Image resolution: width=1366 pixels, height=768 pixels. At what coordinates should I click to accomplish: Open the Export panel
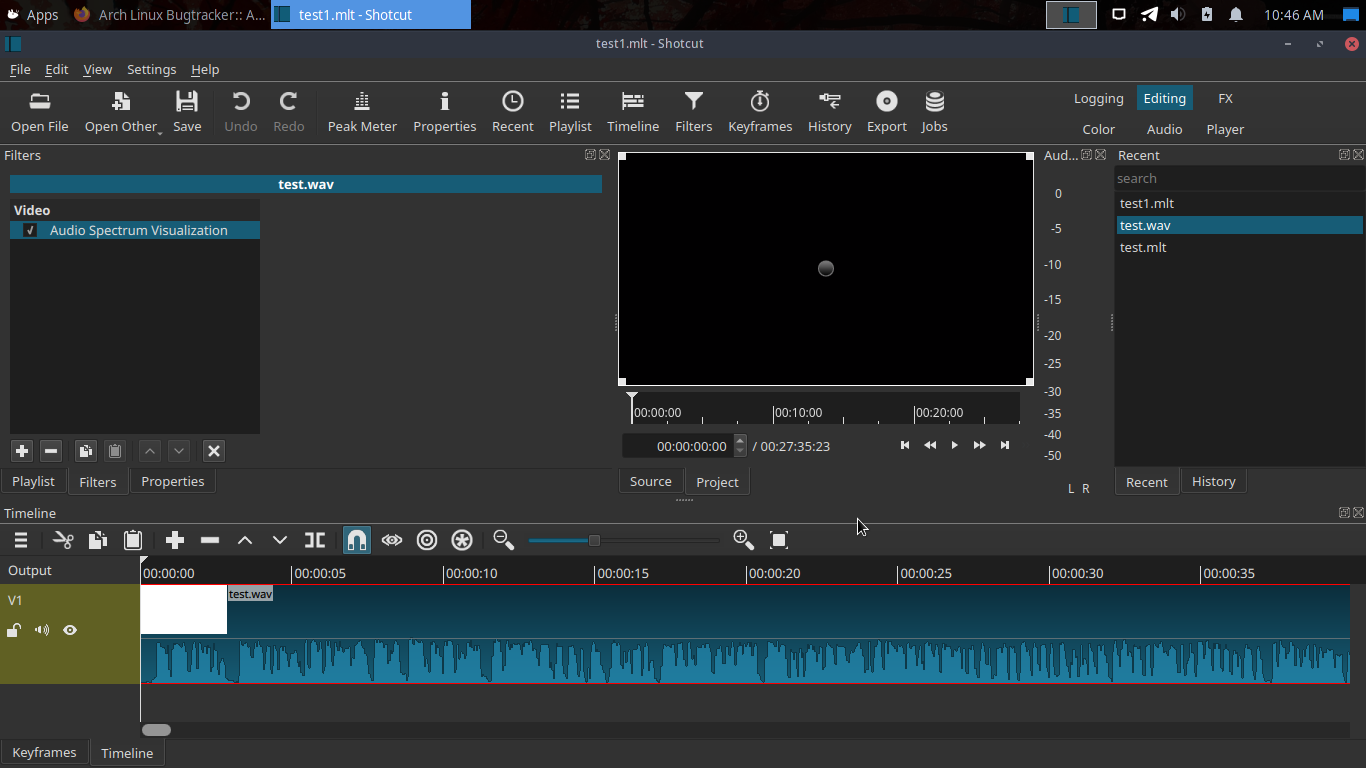(x=886, y=111)
